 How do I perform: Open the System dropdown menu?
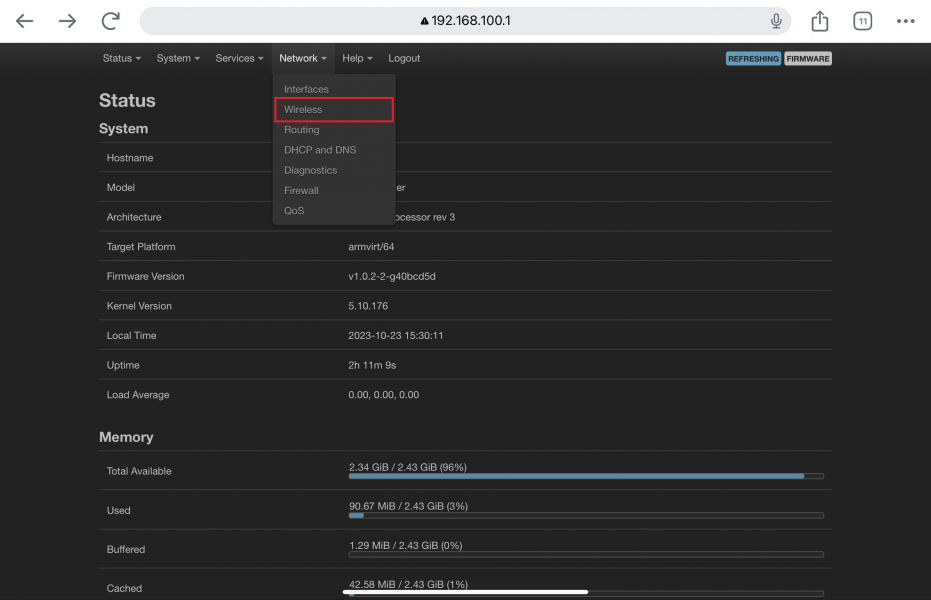pos(178,58)
